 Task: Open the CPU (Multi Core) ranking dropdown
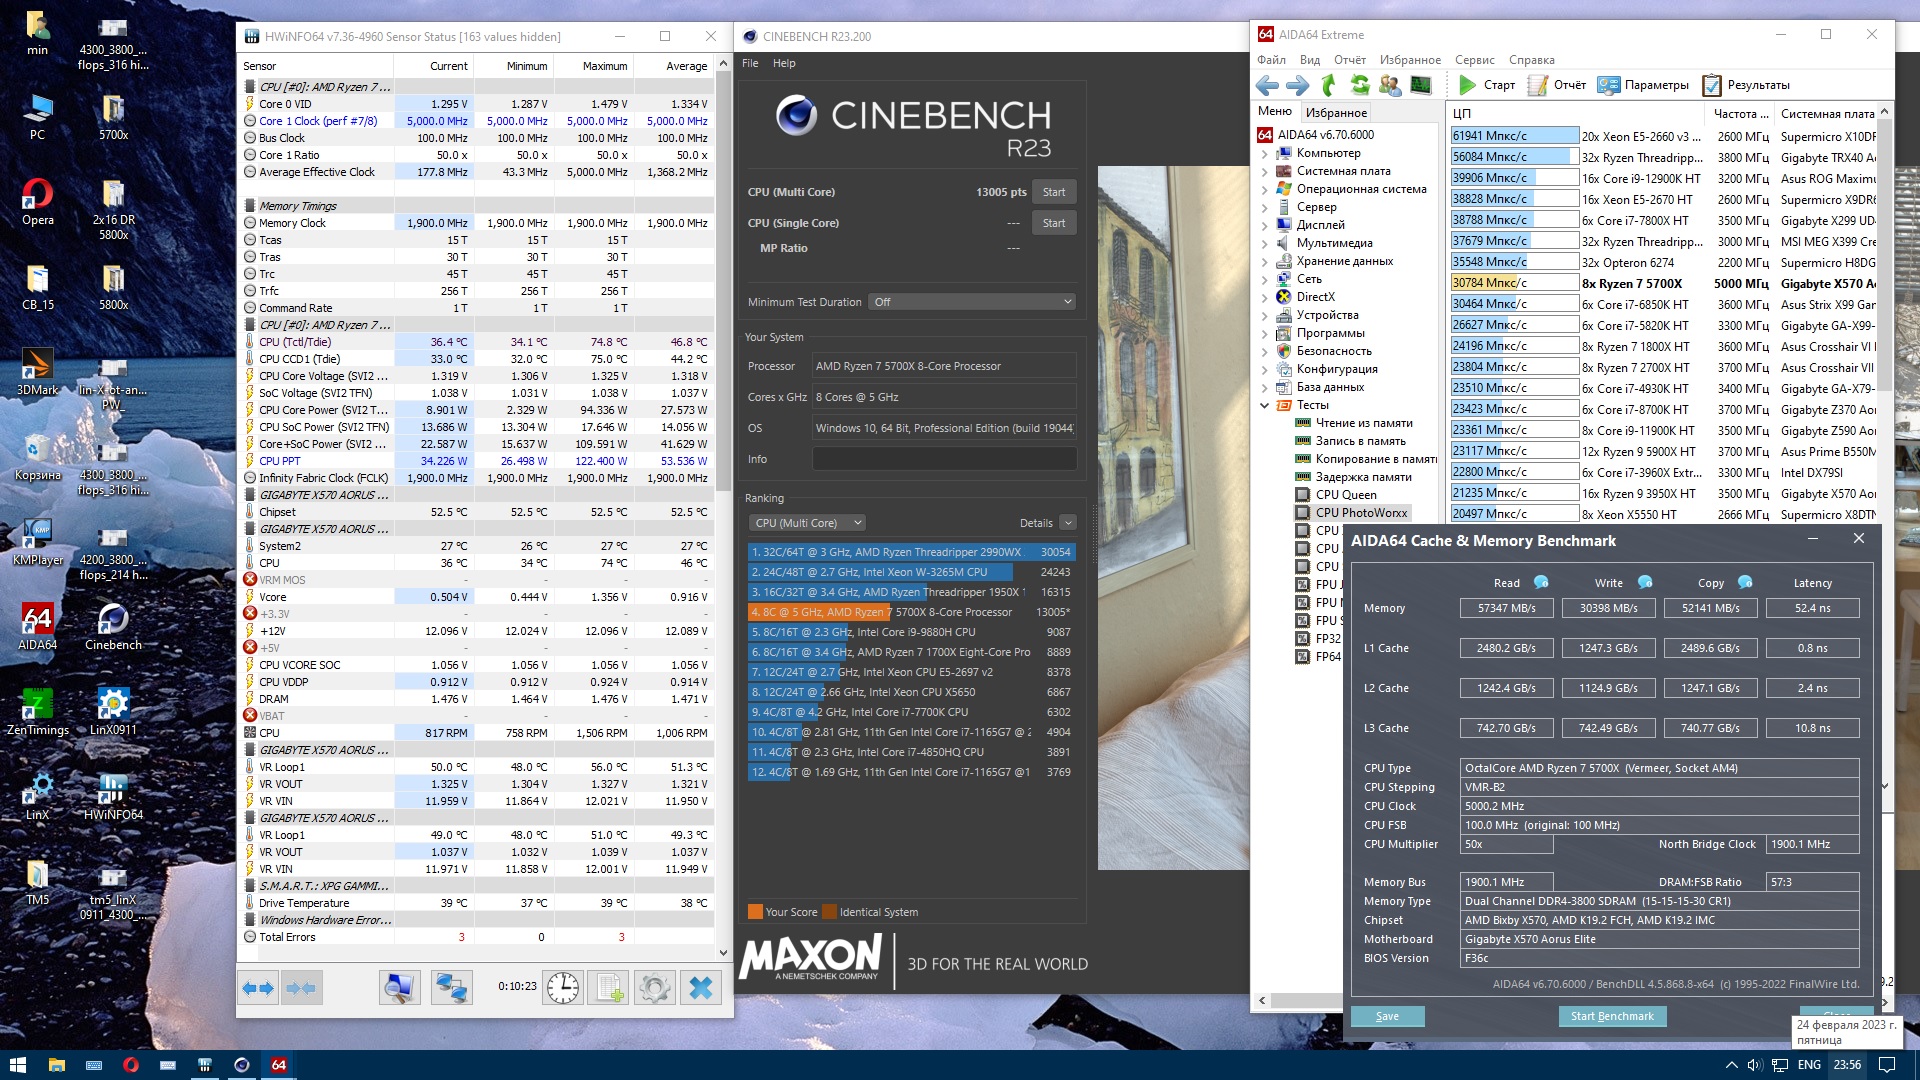[807, 523]
